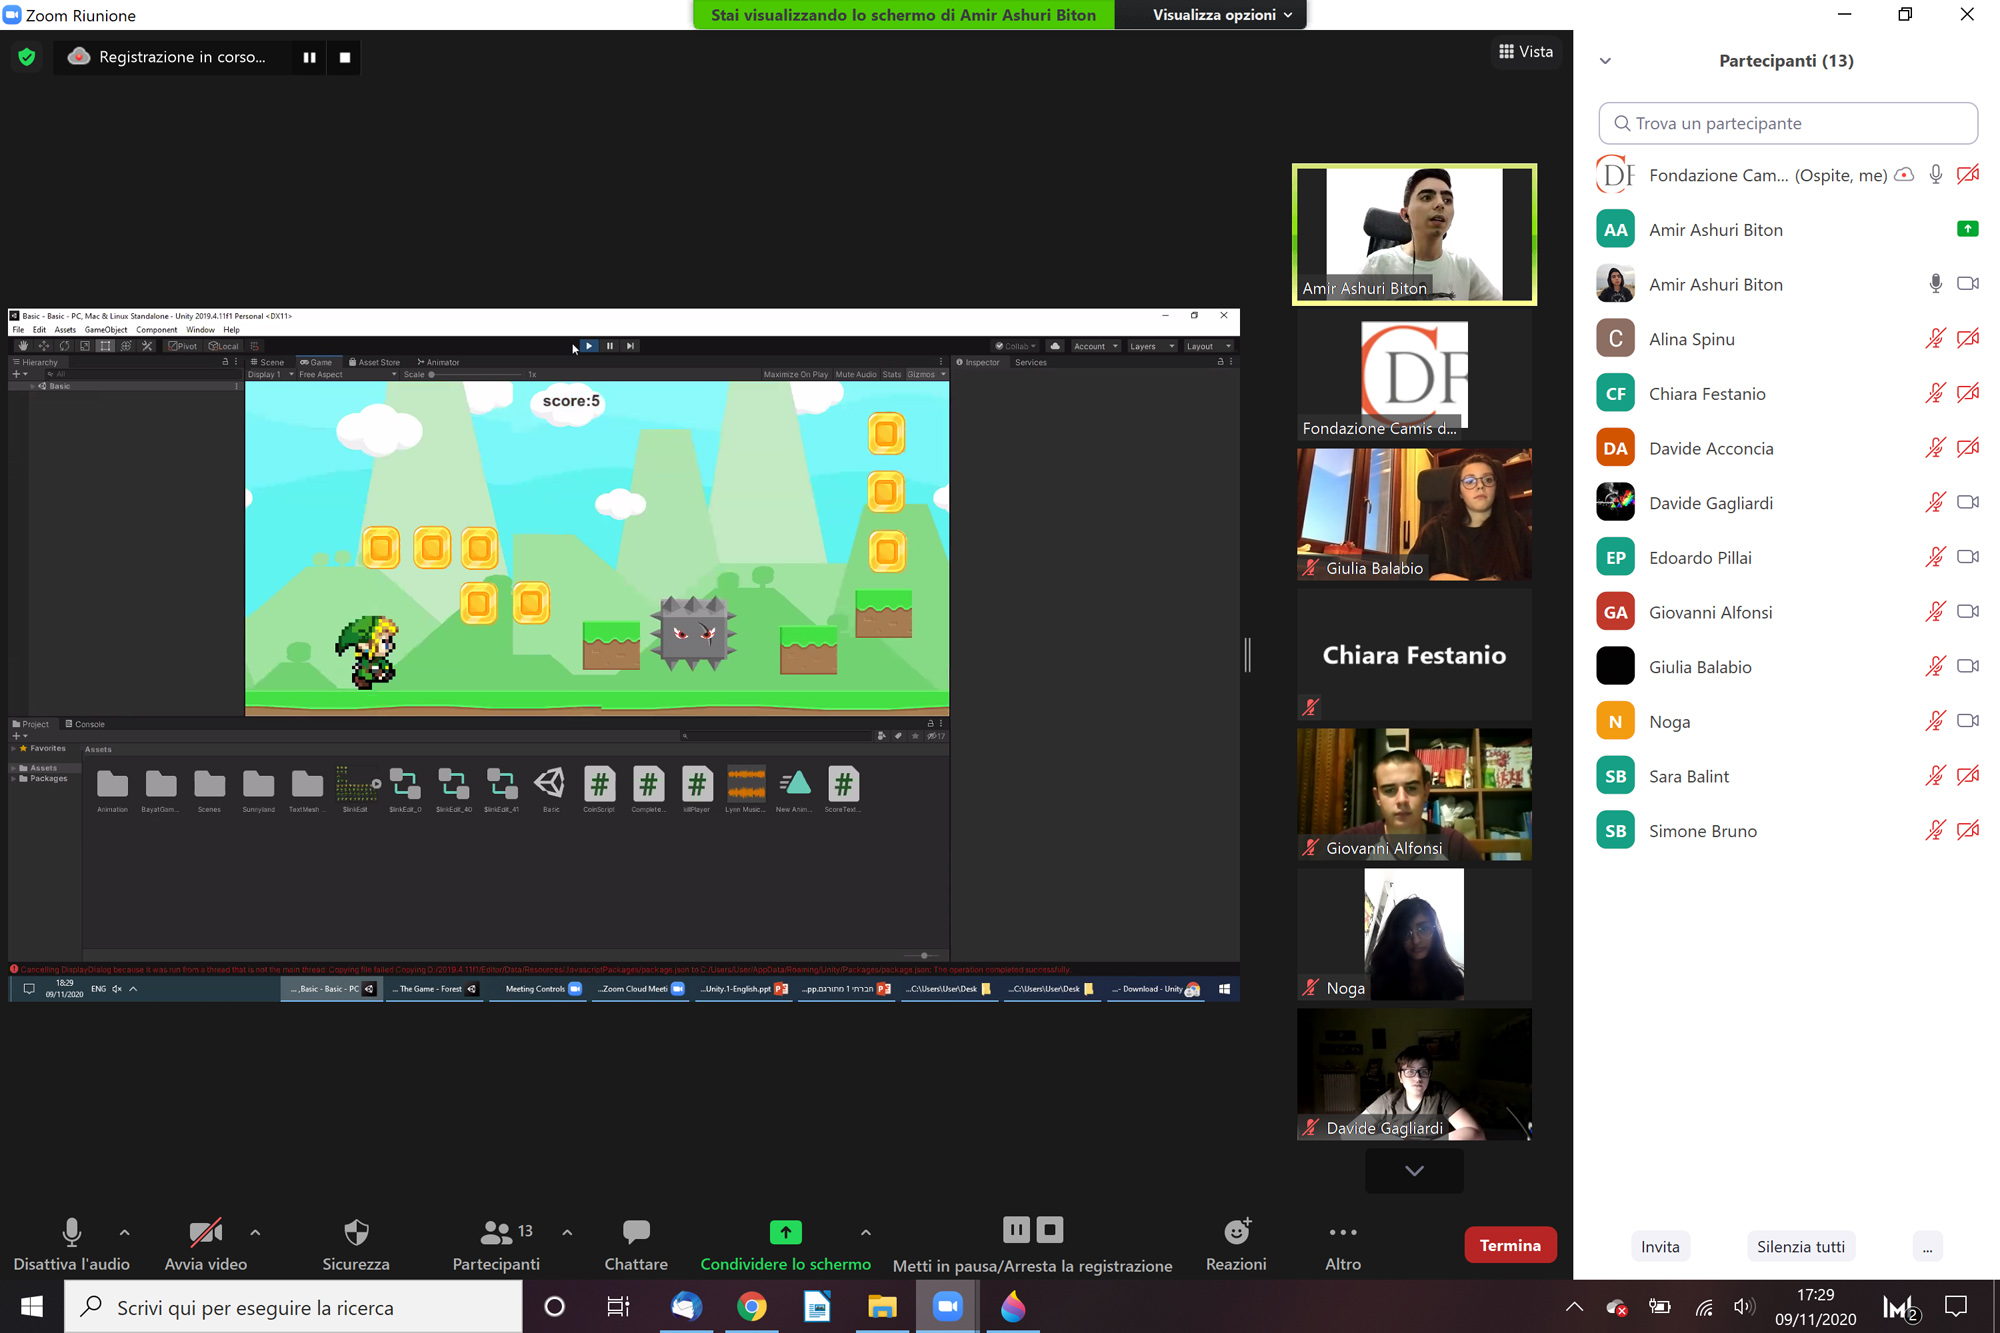Expand video options arrow
2000x1333 pixels.
[255, 1232]
